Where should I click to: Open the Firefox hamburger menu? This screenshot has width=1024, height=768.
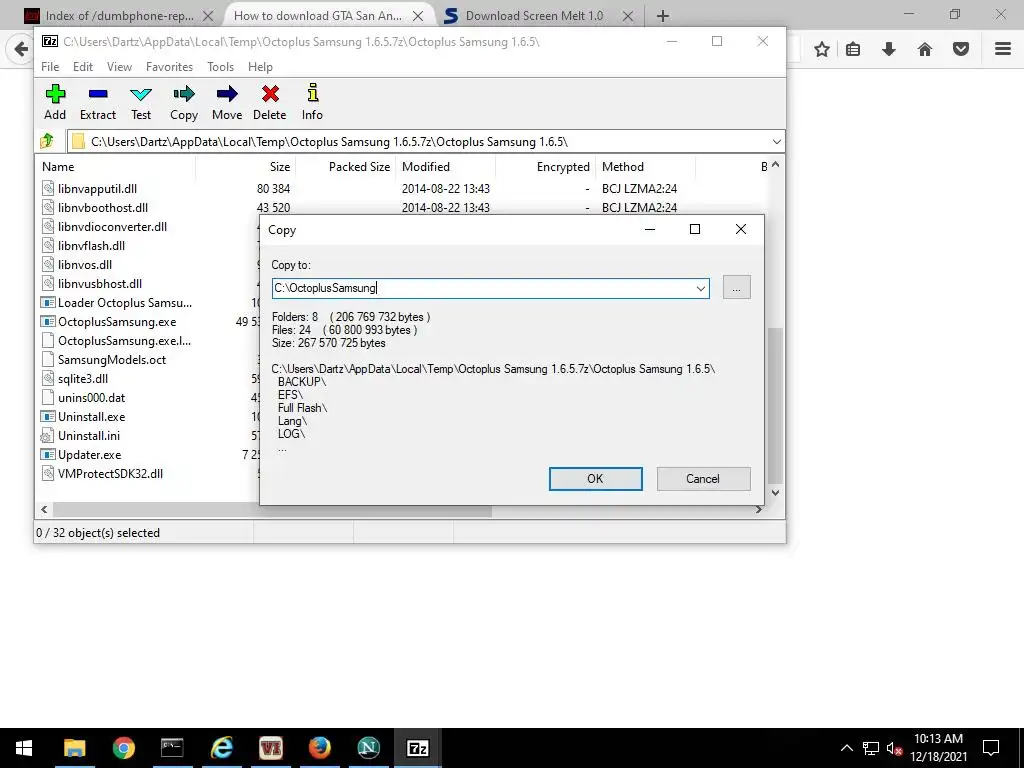tap(1003, 49)
